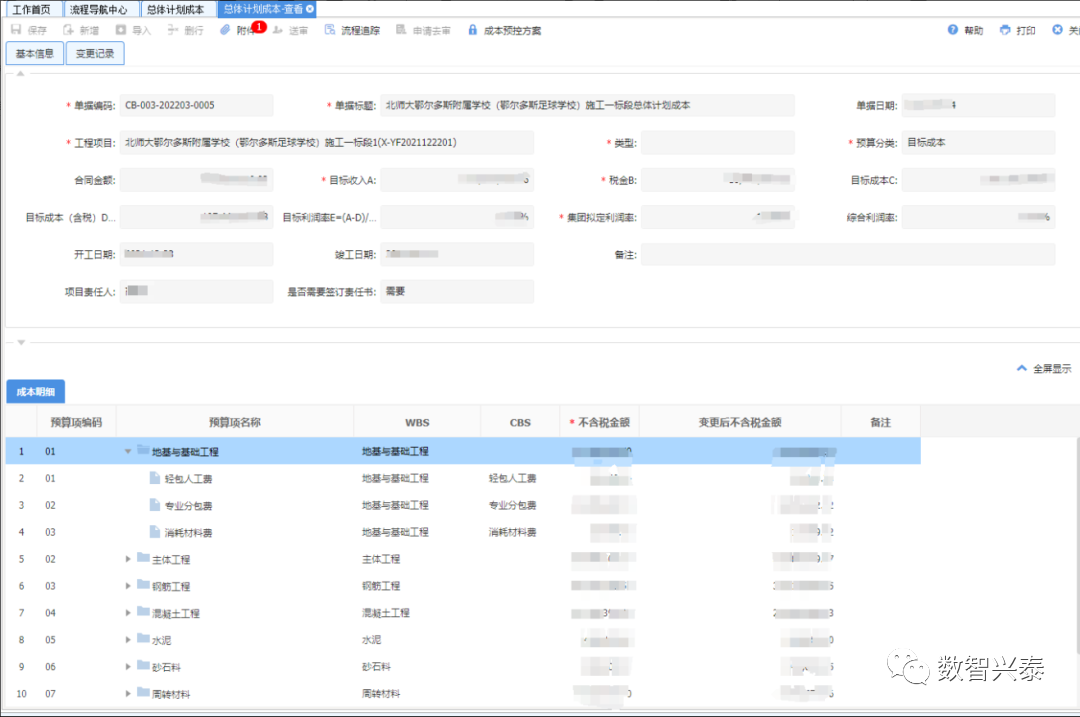Click the 备注 remarks input field
The width and height of the screenshot is (1080, 717).
tap(847, 255)
